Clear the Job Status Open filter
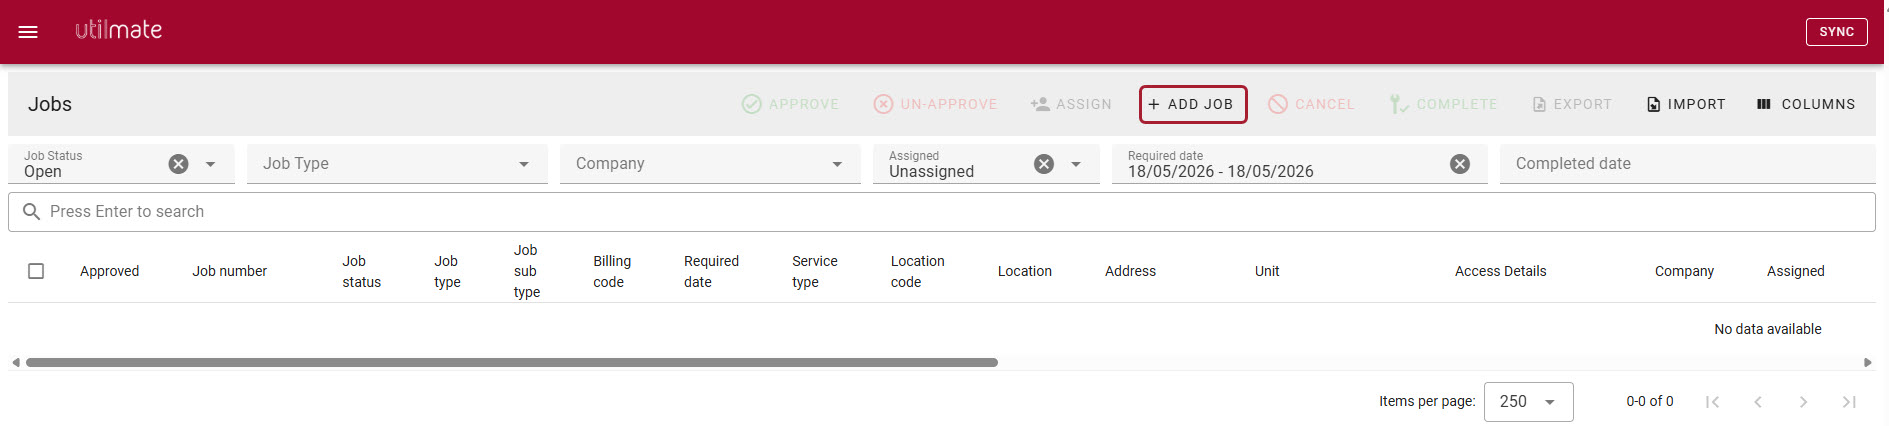Screen dimensions: 1889x426 click(178, 164)
